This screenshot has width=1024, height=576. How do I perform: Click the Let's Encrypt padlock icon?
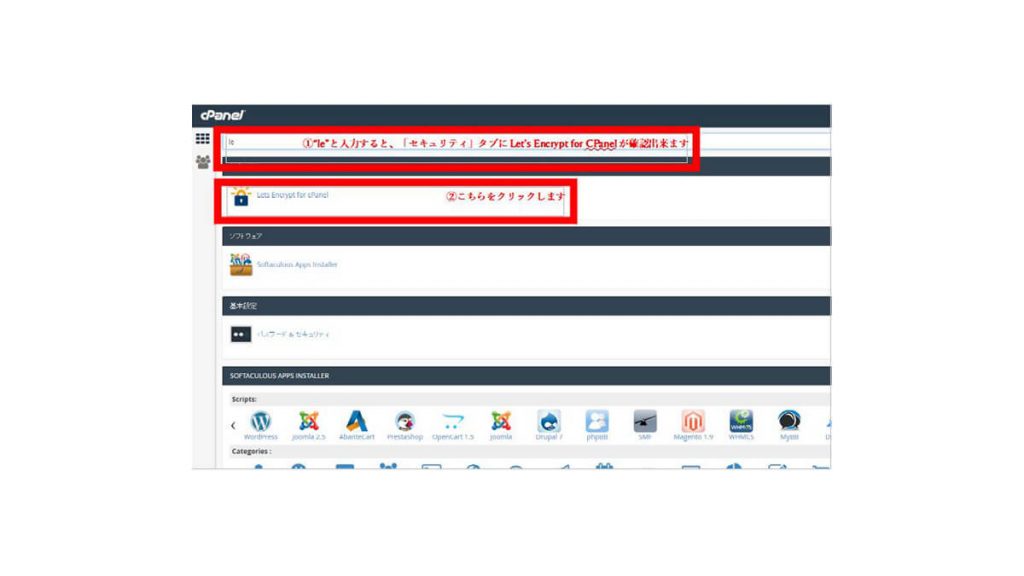[x=240, y=197]
